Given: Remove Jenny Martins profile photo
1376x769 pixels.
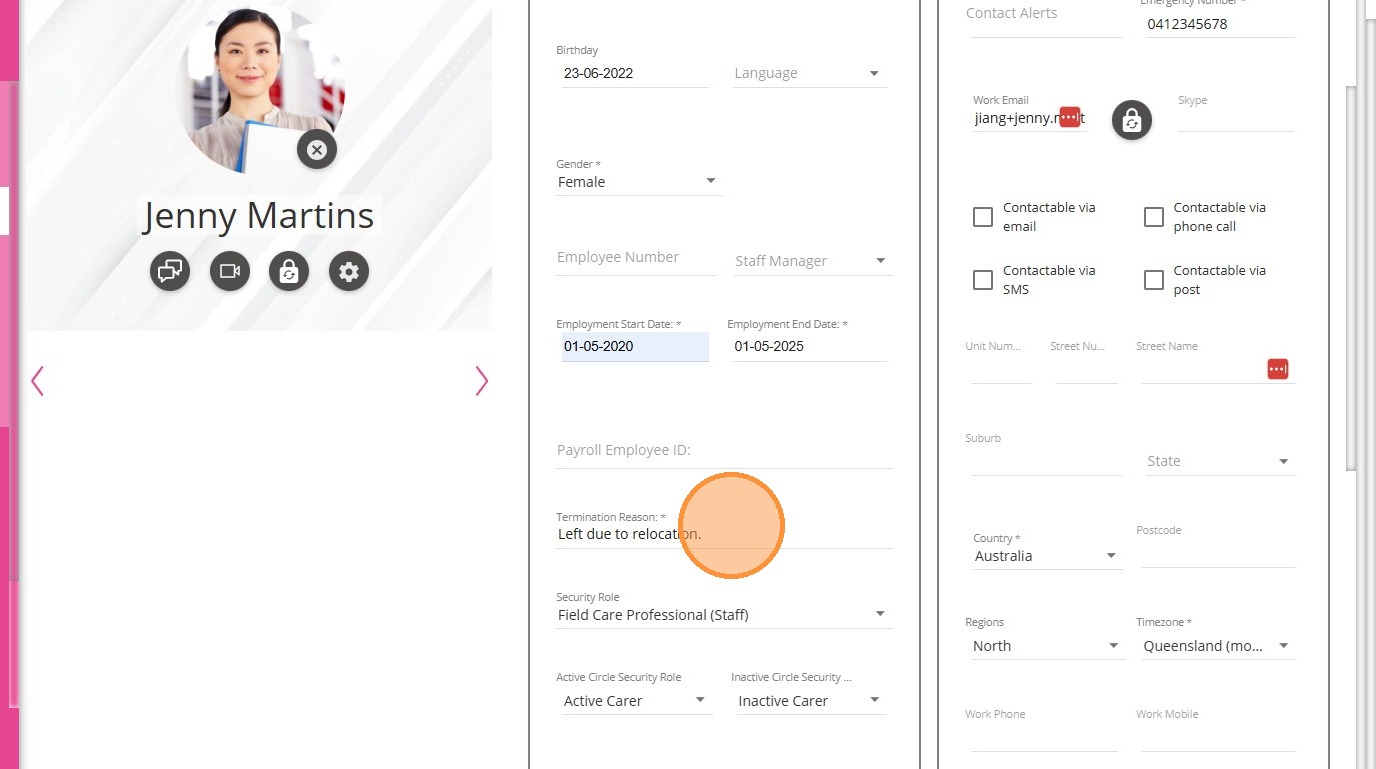Looking at the screenshot, I should tap(317, 150).
